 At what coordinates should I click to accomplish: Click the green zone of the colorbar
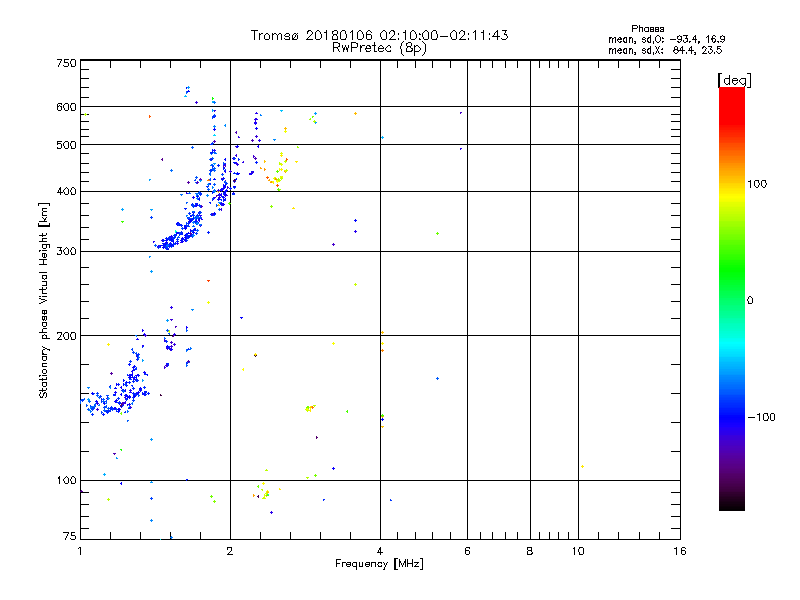(x=732, y=270)
